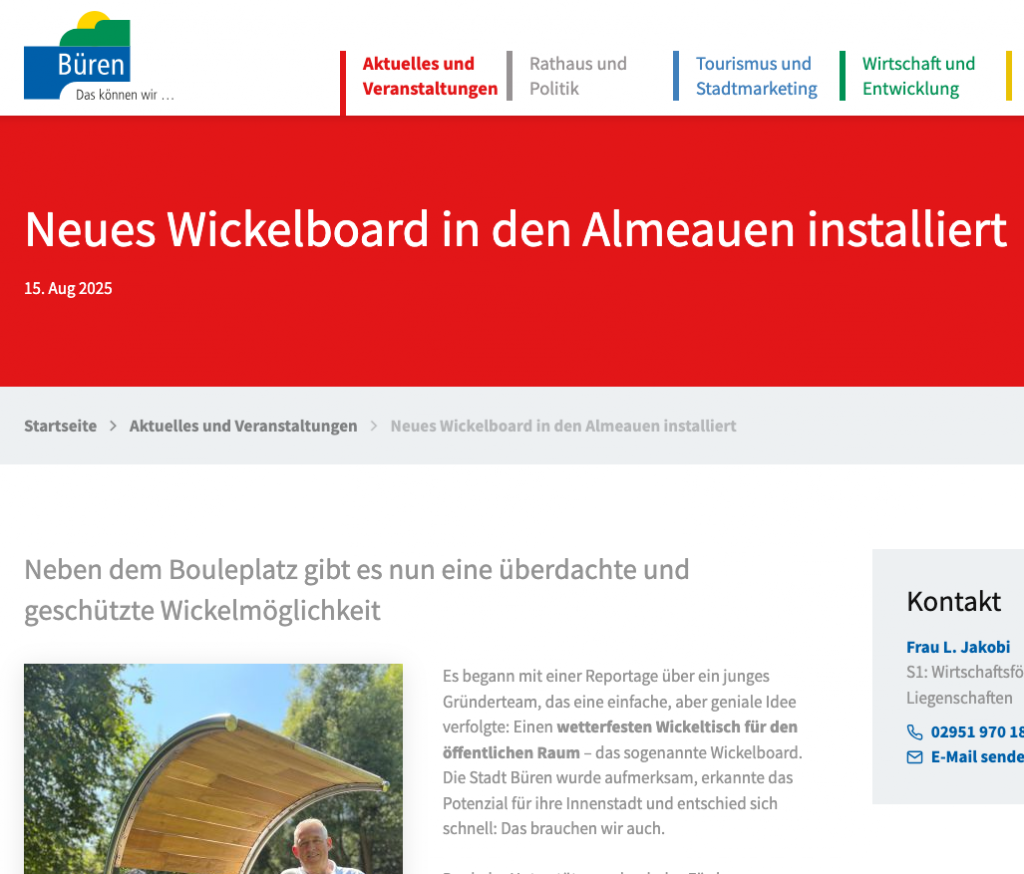Click the yellow bar at navigation's right edge
Image resolution: width=1024 pixels, height=874 pixels.
tap(1009, 76)
